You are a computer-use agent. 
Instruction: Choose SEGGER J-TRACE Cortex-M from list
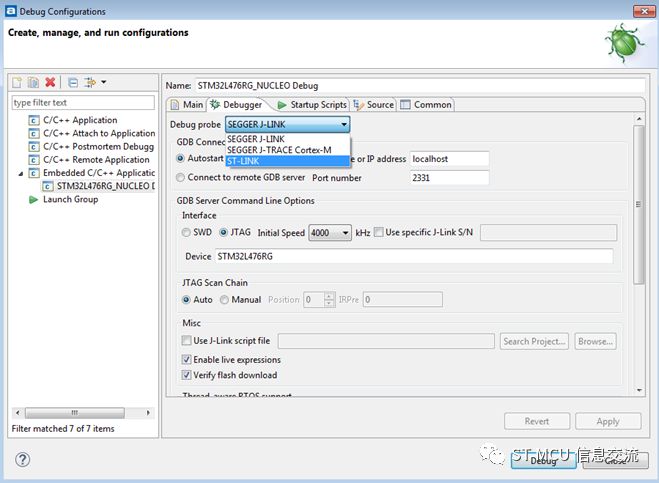click(x=288, y=150)
